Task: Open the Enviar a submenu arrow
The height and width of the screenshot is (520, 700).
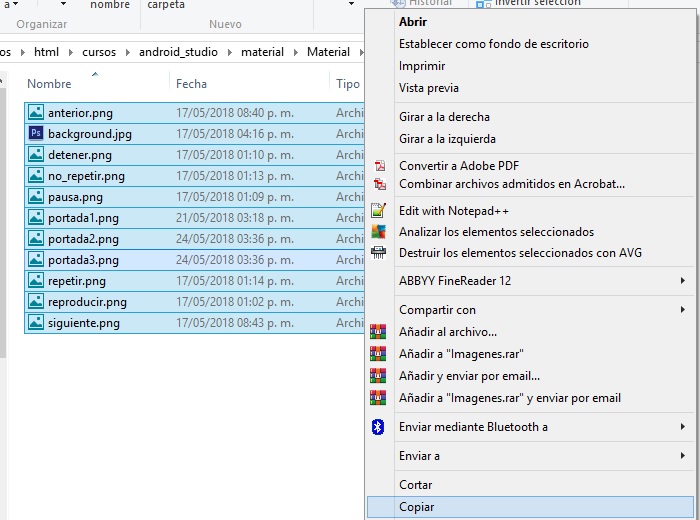Action: pos(683,456)
